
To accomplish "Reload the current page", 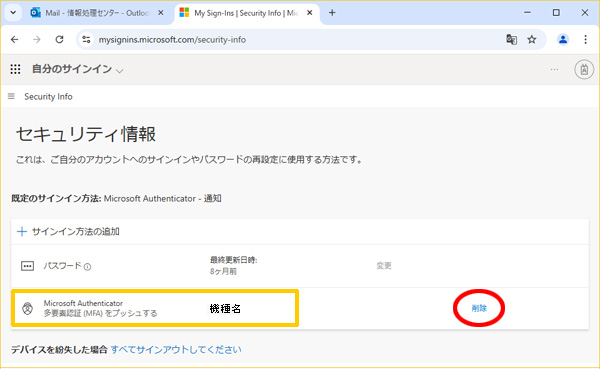I will point(59,39).
